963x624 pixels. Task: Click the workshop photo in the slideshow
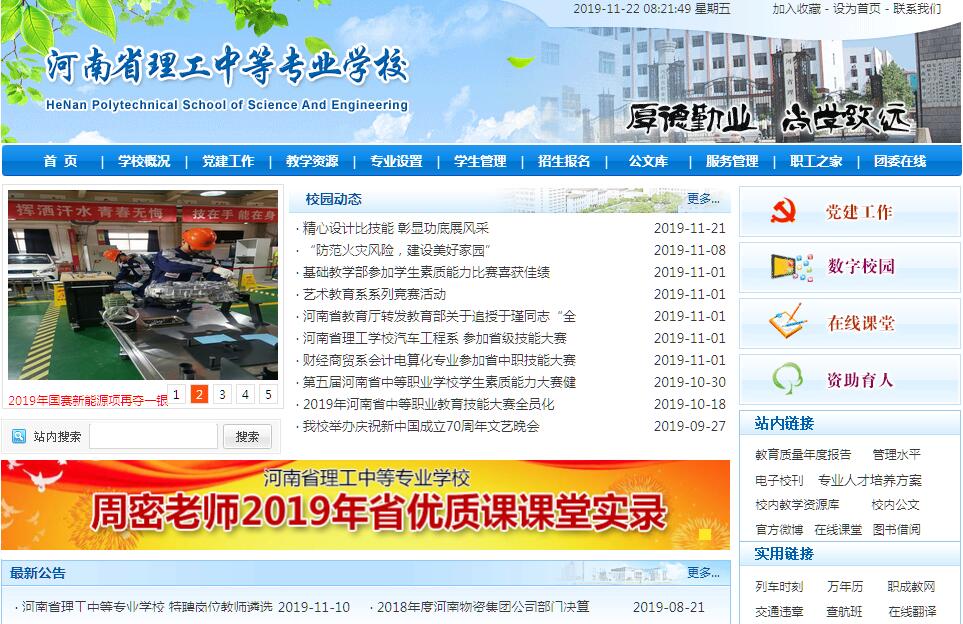[x=143, y=285]
